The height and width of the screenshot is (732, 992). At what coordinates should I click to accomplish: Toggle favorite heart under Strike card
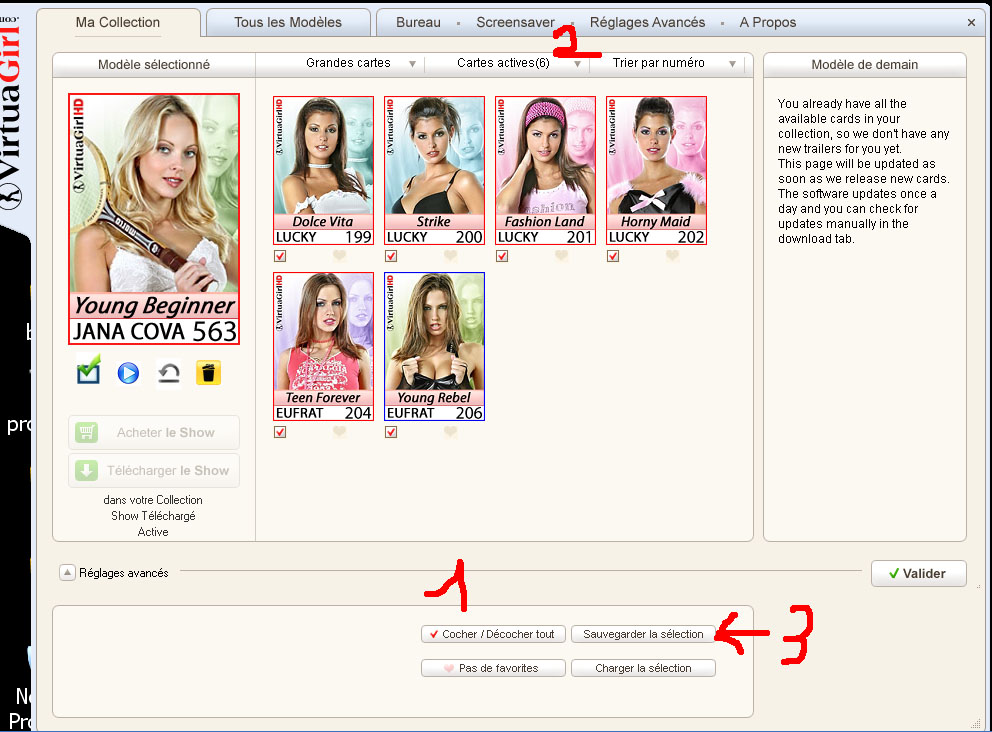pos(450,256)
